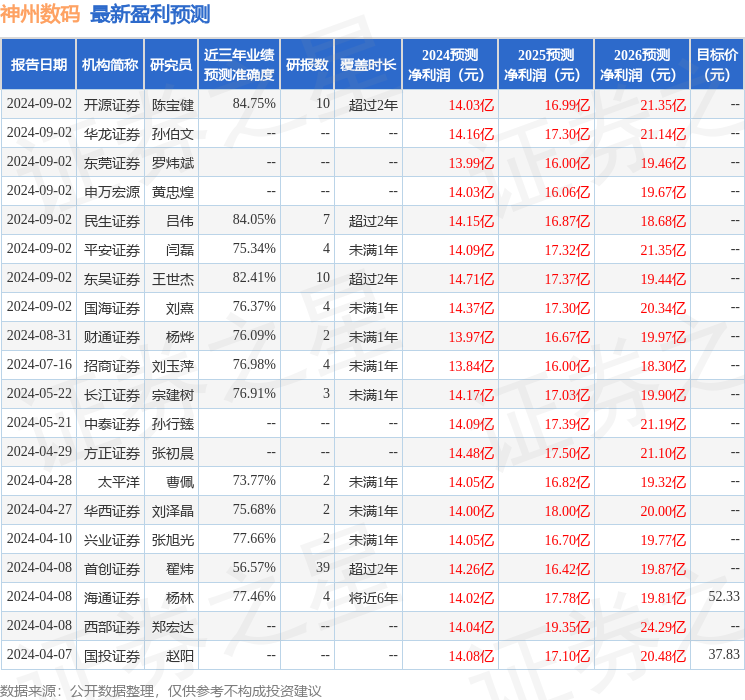Screen dimensions: 745x700
Task: Click the 最新盈利预测 heading
Action: 150,14
